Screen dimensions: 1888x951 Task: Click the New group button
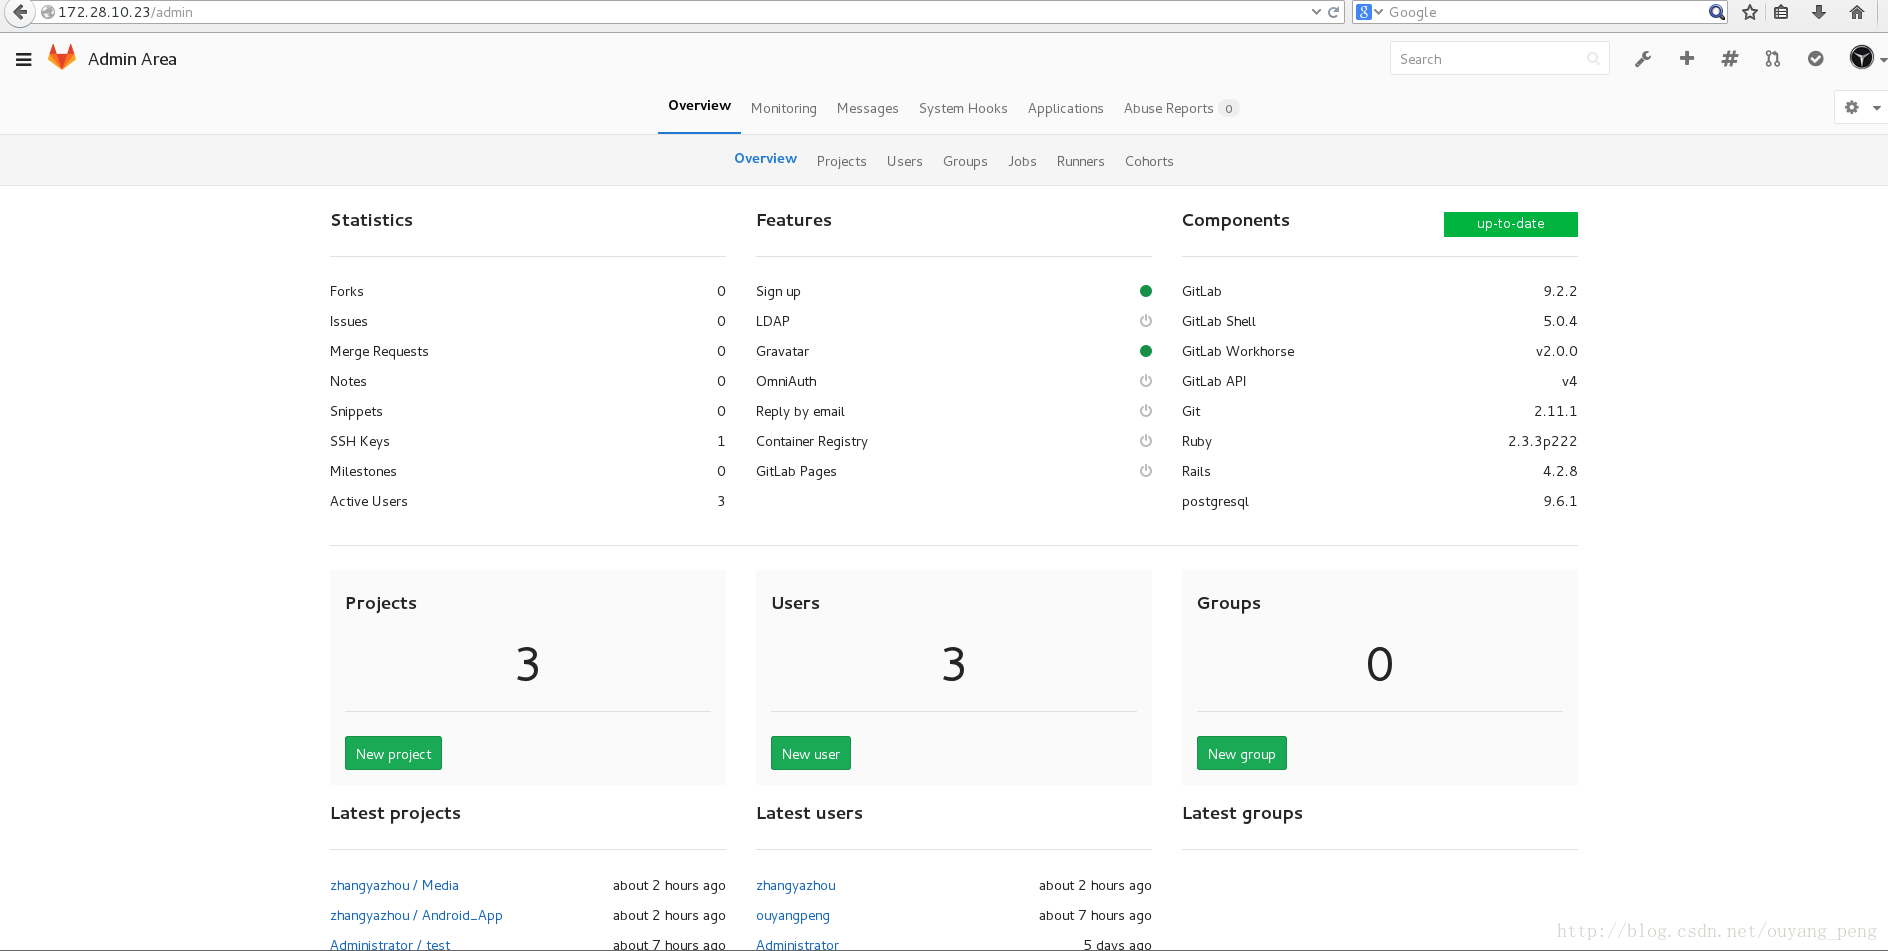point(1241,754)
